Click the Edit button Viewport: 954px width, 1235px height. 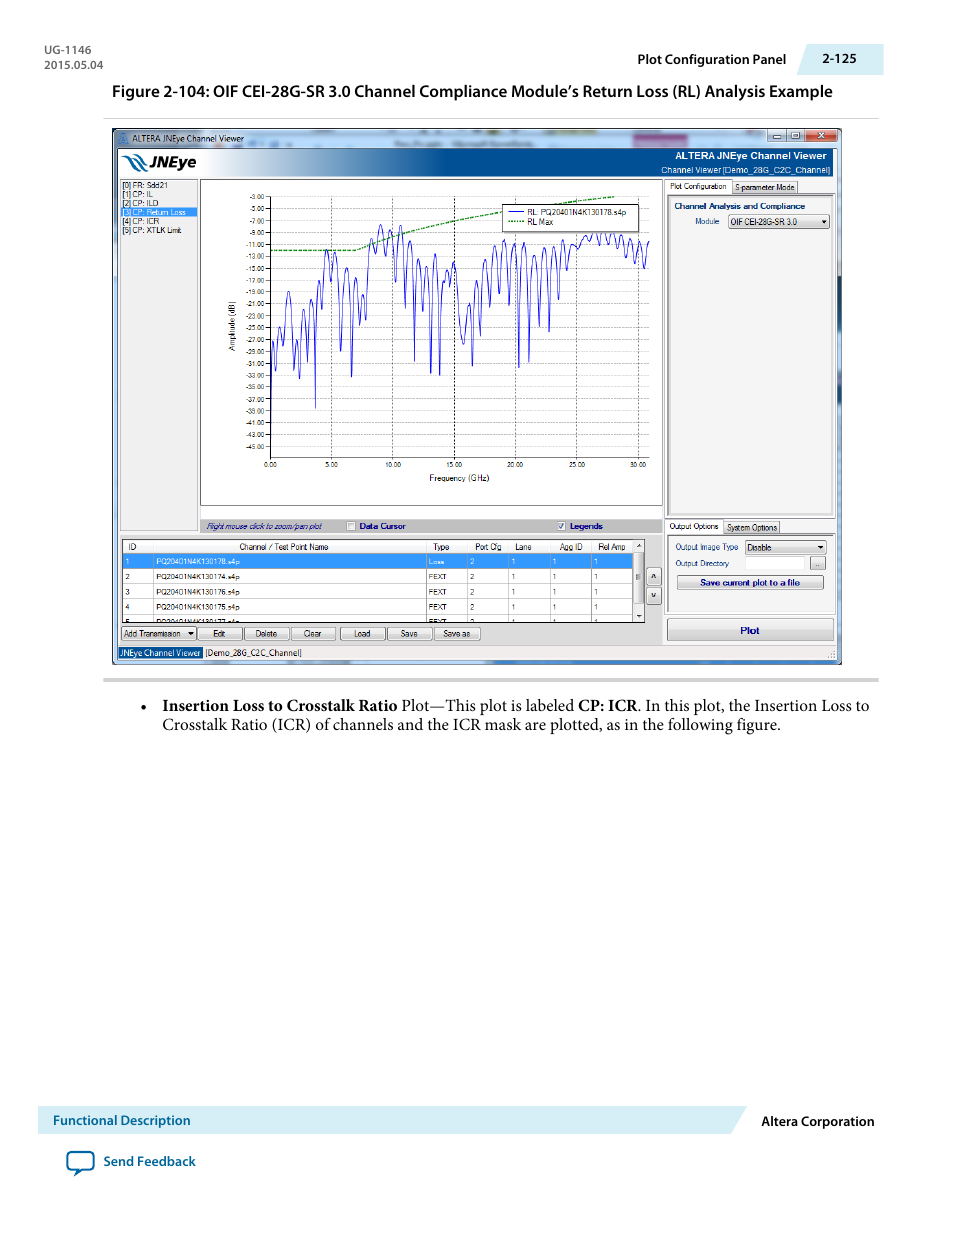pyautogui.click(x=219, y=634)
